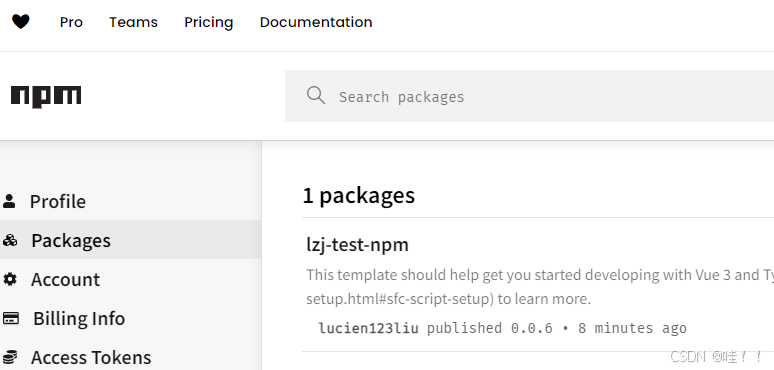Click the black heart icon
The height and width of the screenshot is (370, 774).
tap(21, 22)
